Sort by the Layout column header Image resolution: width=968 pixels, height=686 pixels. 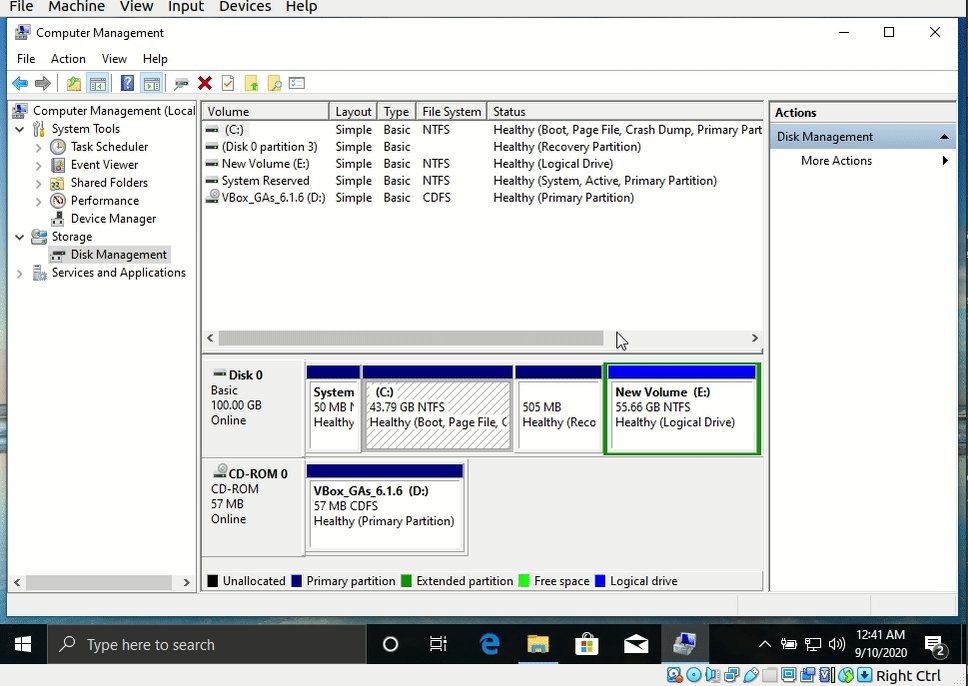[353, 112]
